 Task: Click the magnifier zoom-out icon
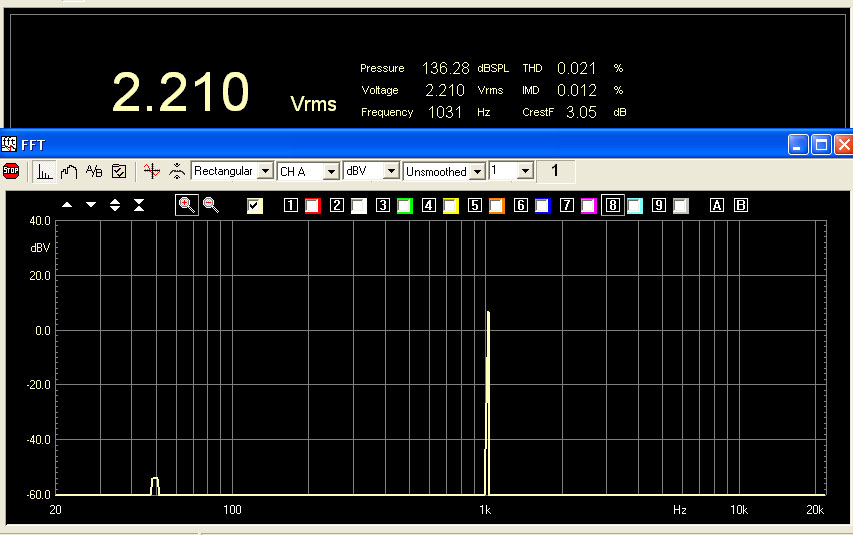(210, 205)
